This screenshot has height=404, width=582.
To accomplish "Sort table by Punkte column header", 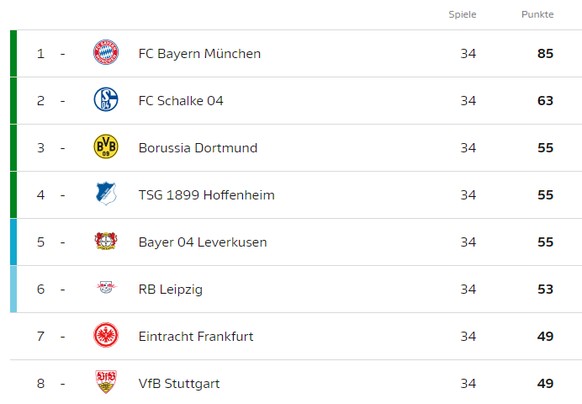I will pos(537,14).
